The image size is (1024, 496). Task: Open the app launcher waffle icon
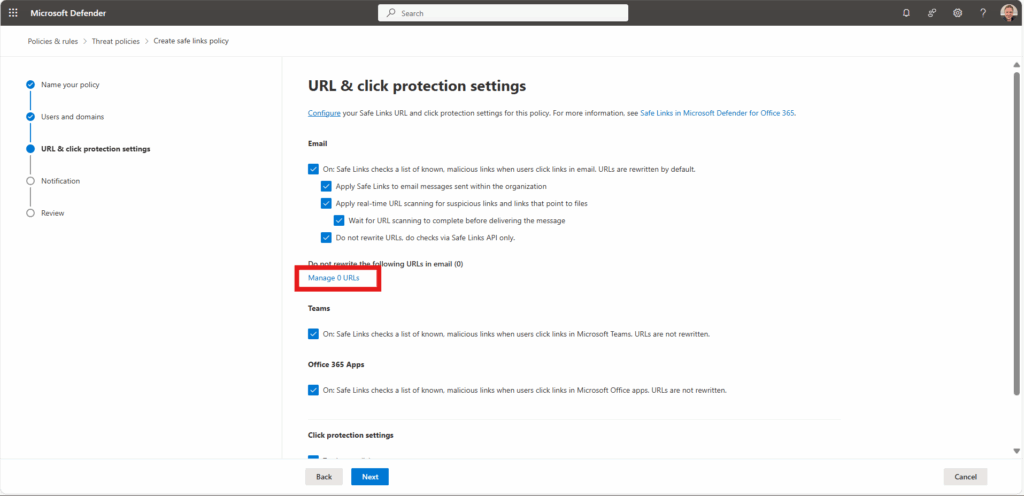pyautogui.click(x=13, y=13)
